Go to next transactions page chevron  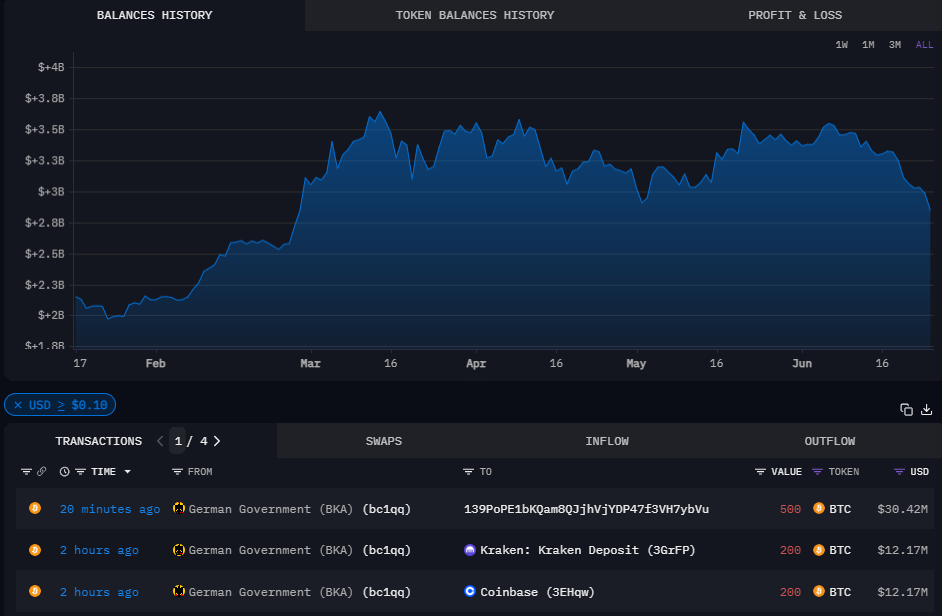pyautogui.click(x=217, y=441)
